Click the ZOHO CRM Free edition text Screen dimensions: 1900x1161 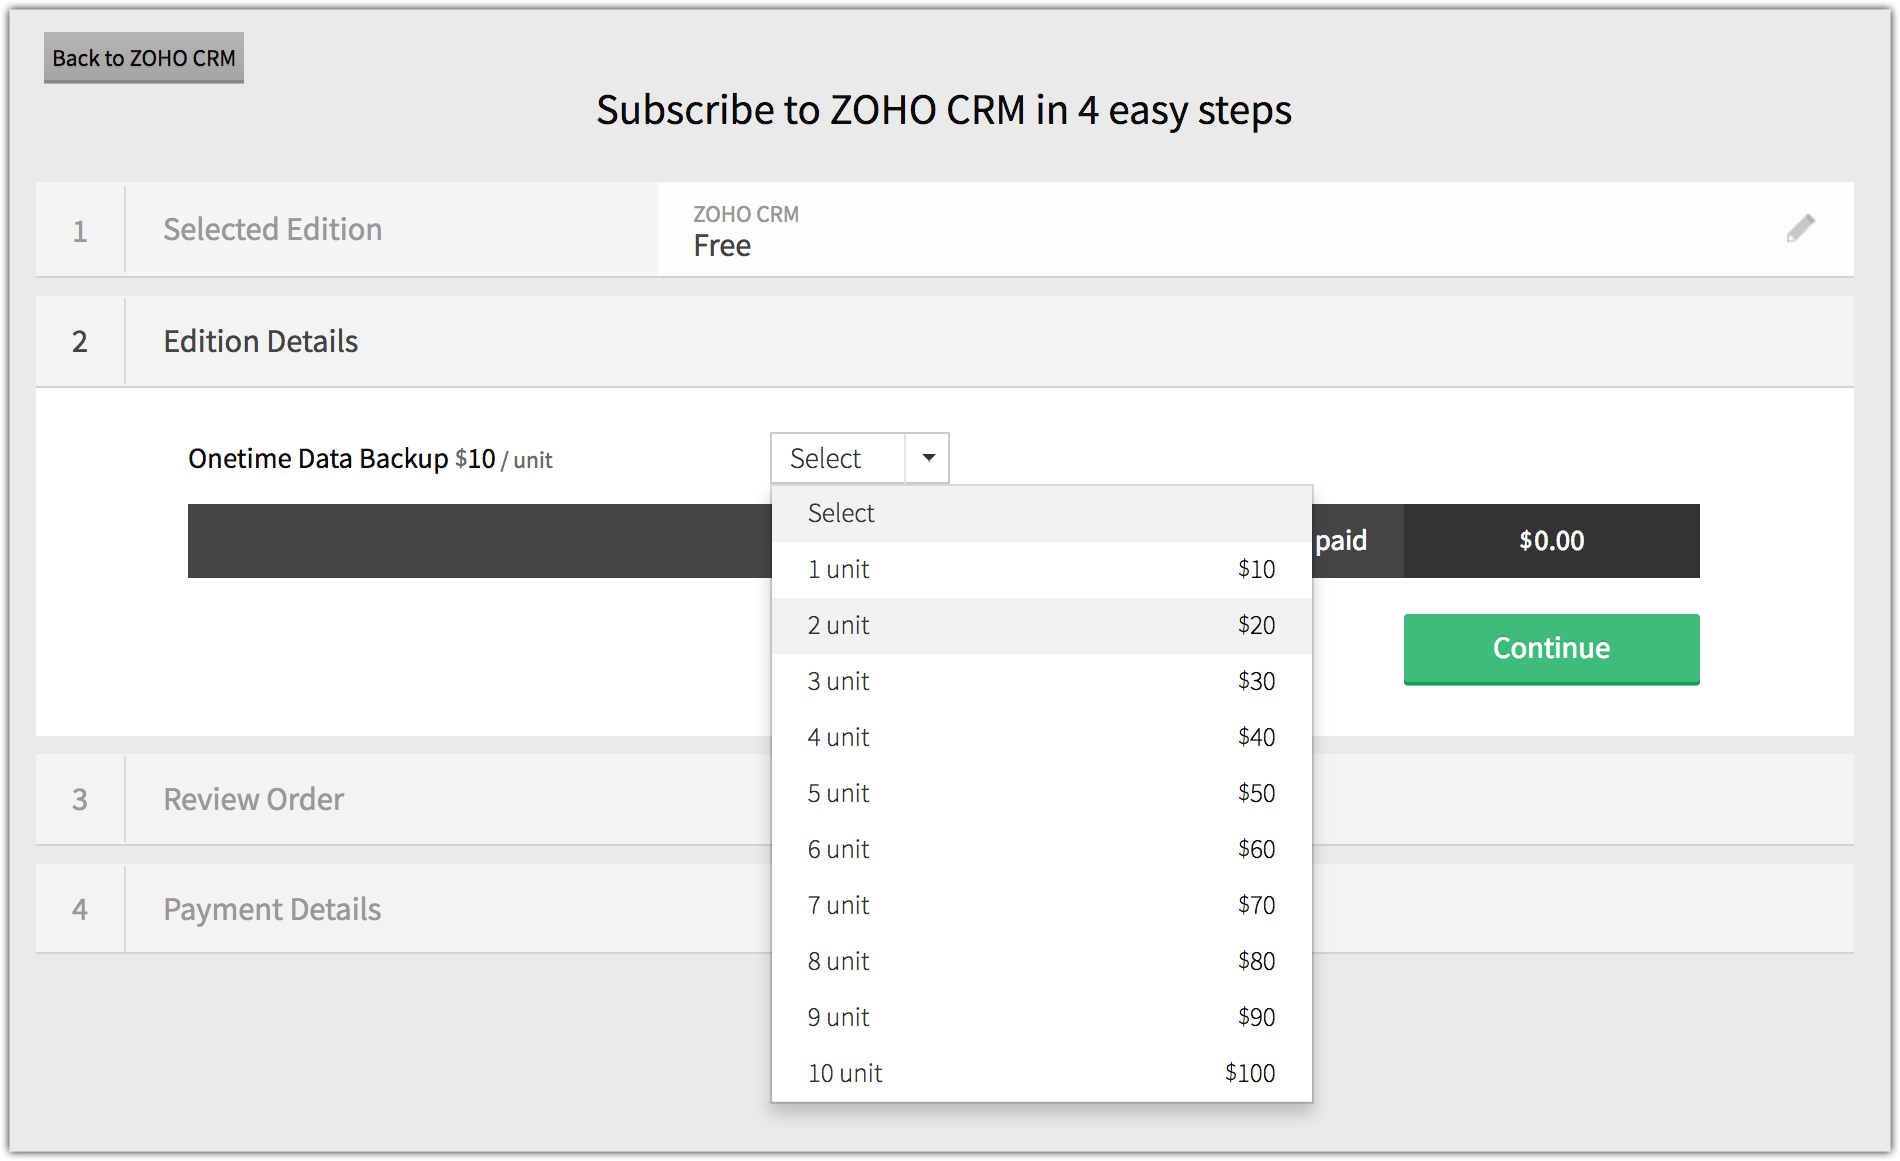[x=746, y=231]
